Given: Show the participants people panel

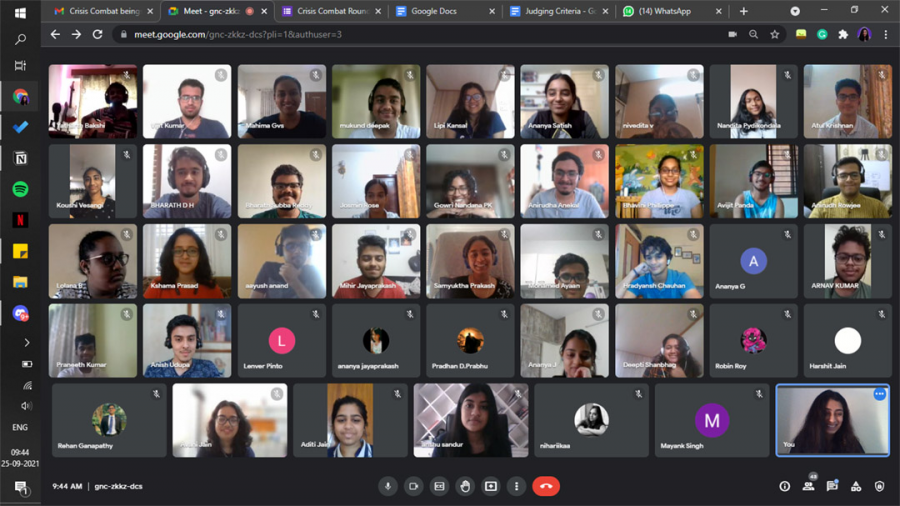Looking at the screenshot, I should (808, 486).
